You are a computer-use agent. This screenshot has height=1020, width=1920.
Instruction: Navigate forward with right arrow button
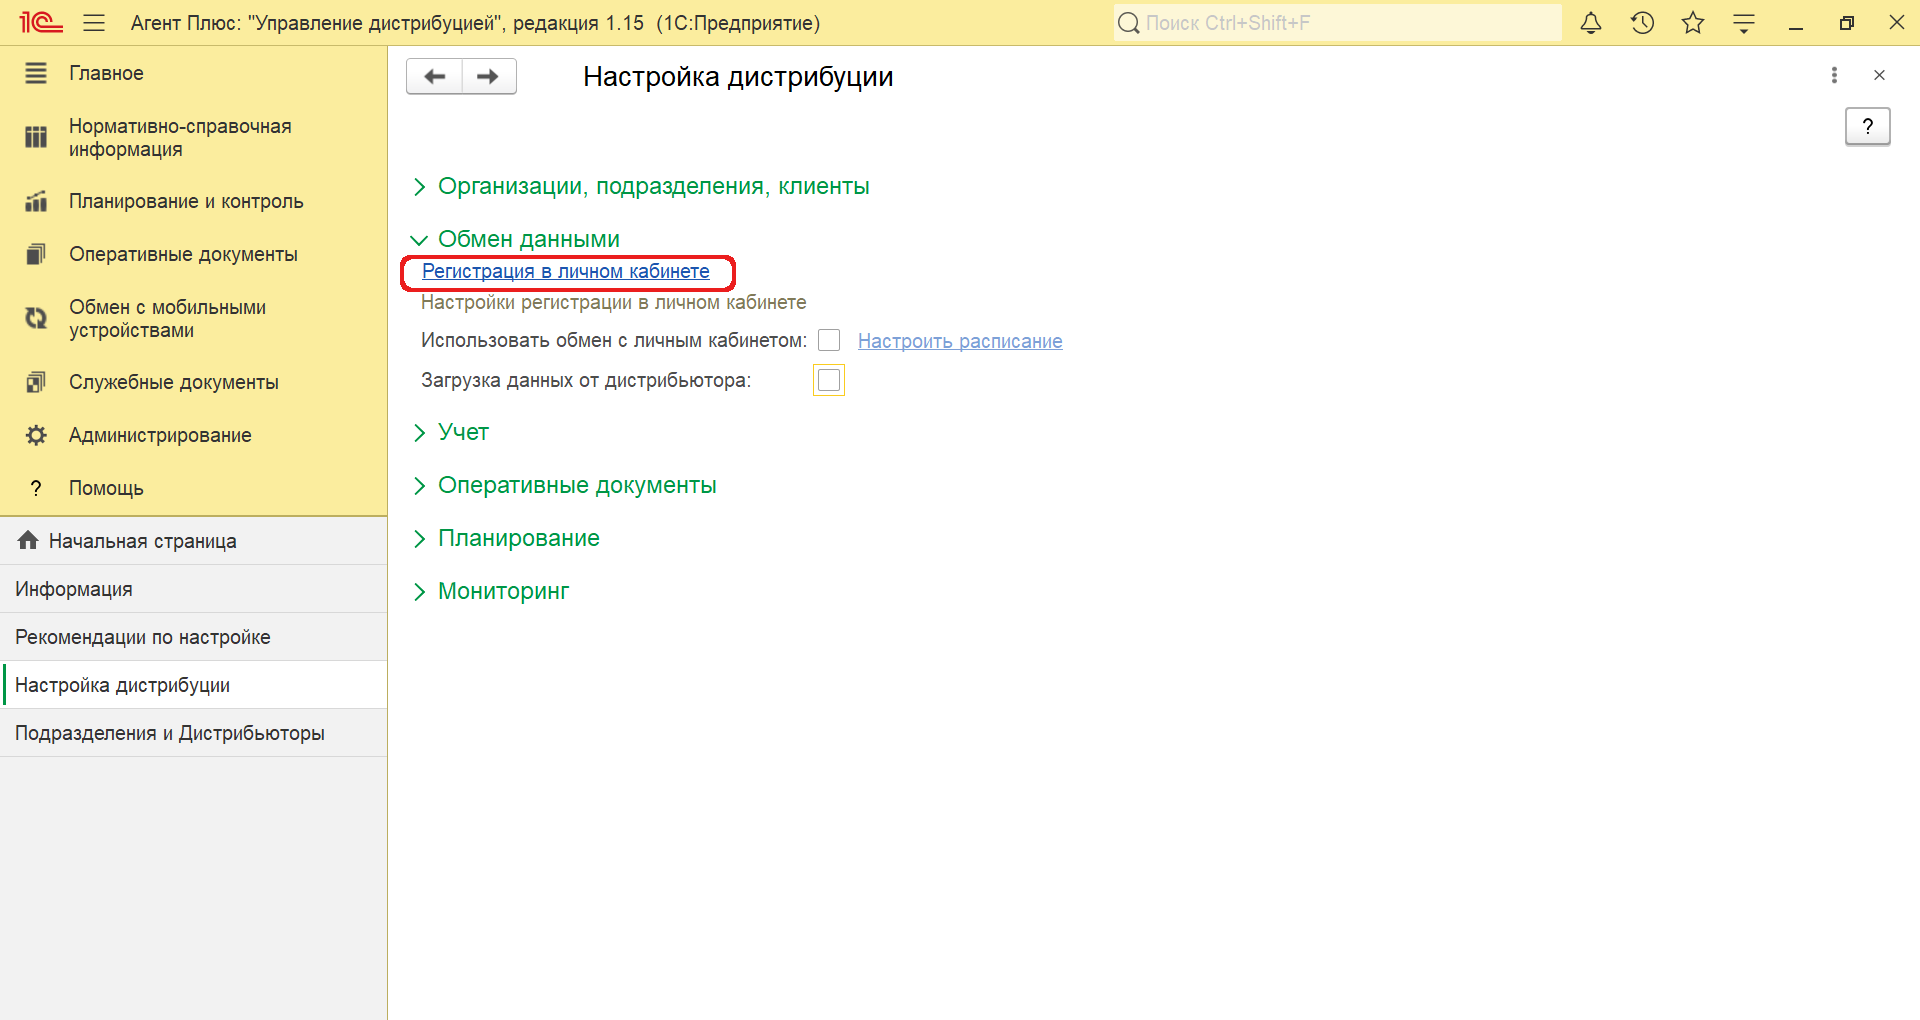coord(488,76)
